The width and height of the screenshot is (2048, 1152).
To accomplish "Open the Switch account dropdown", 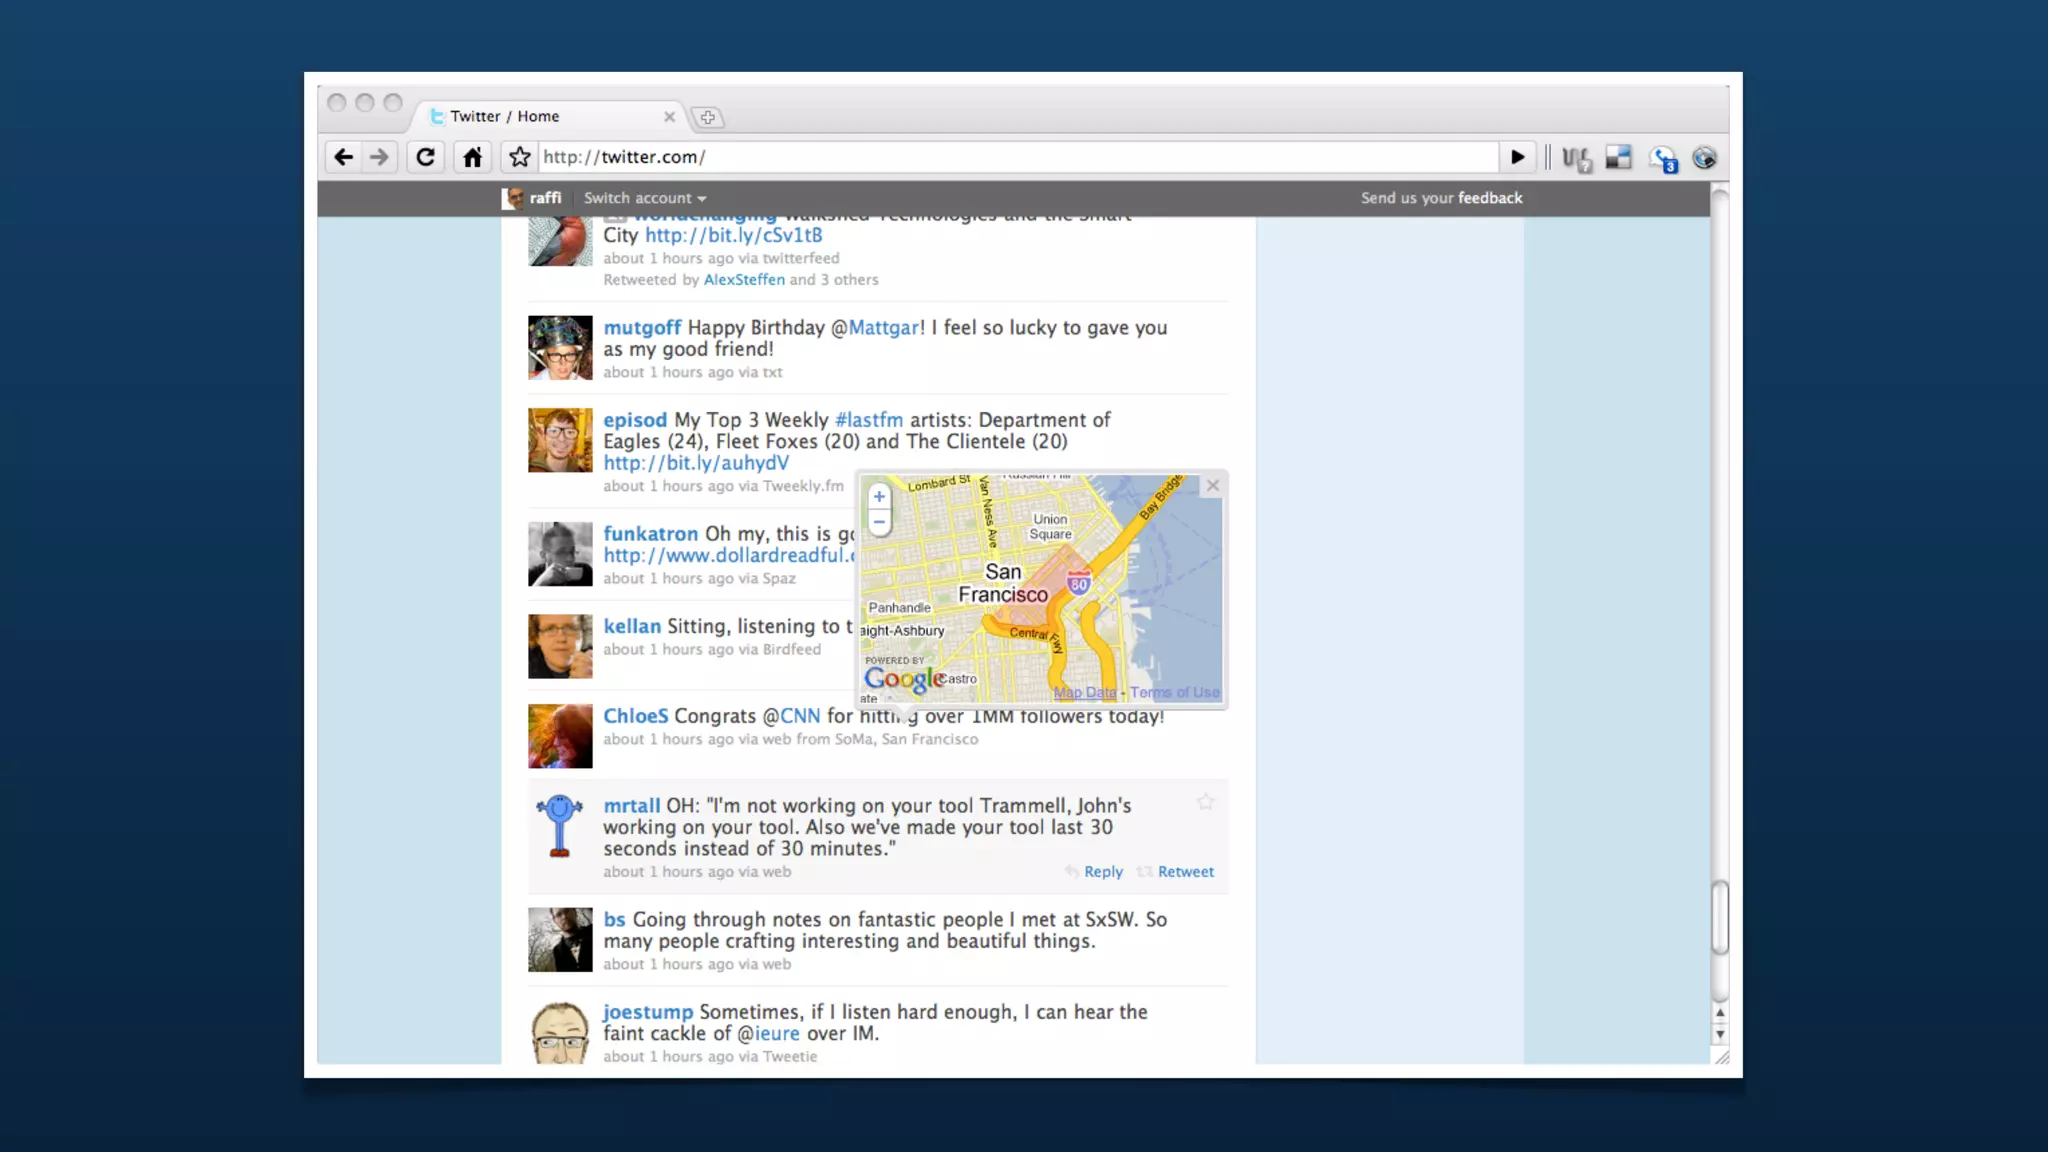I will (x=645, y=198).
